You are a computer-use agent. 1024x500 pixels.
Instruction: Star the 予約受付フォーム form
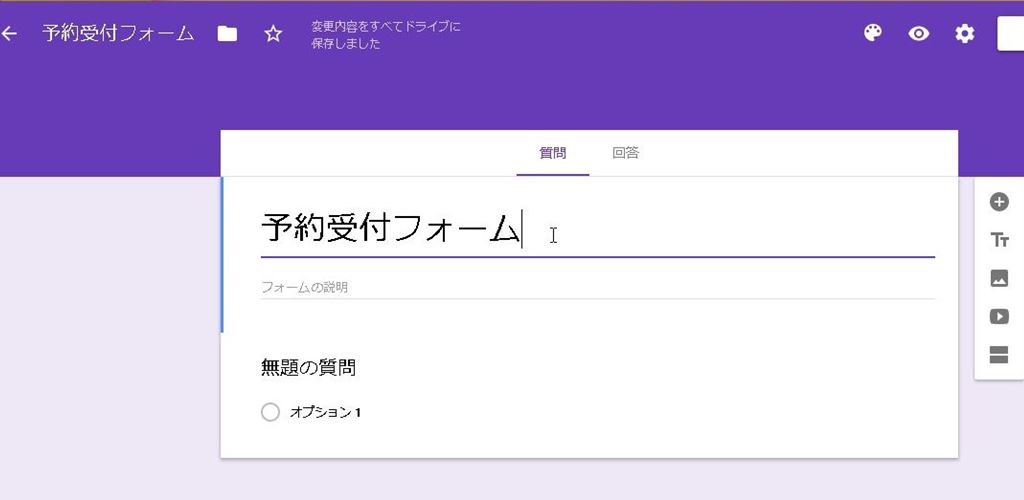click(x=273, y=34)
